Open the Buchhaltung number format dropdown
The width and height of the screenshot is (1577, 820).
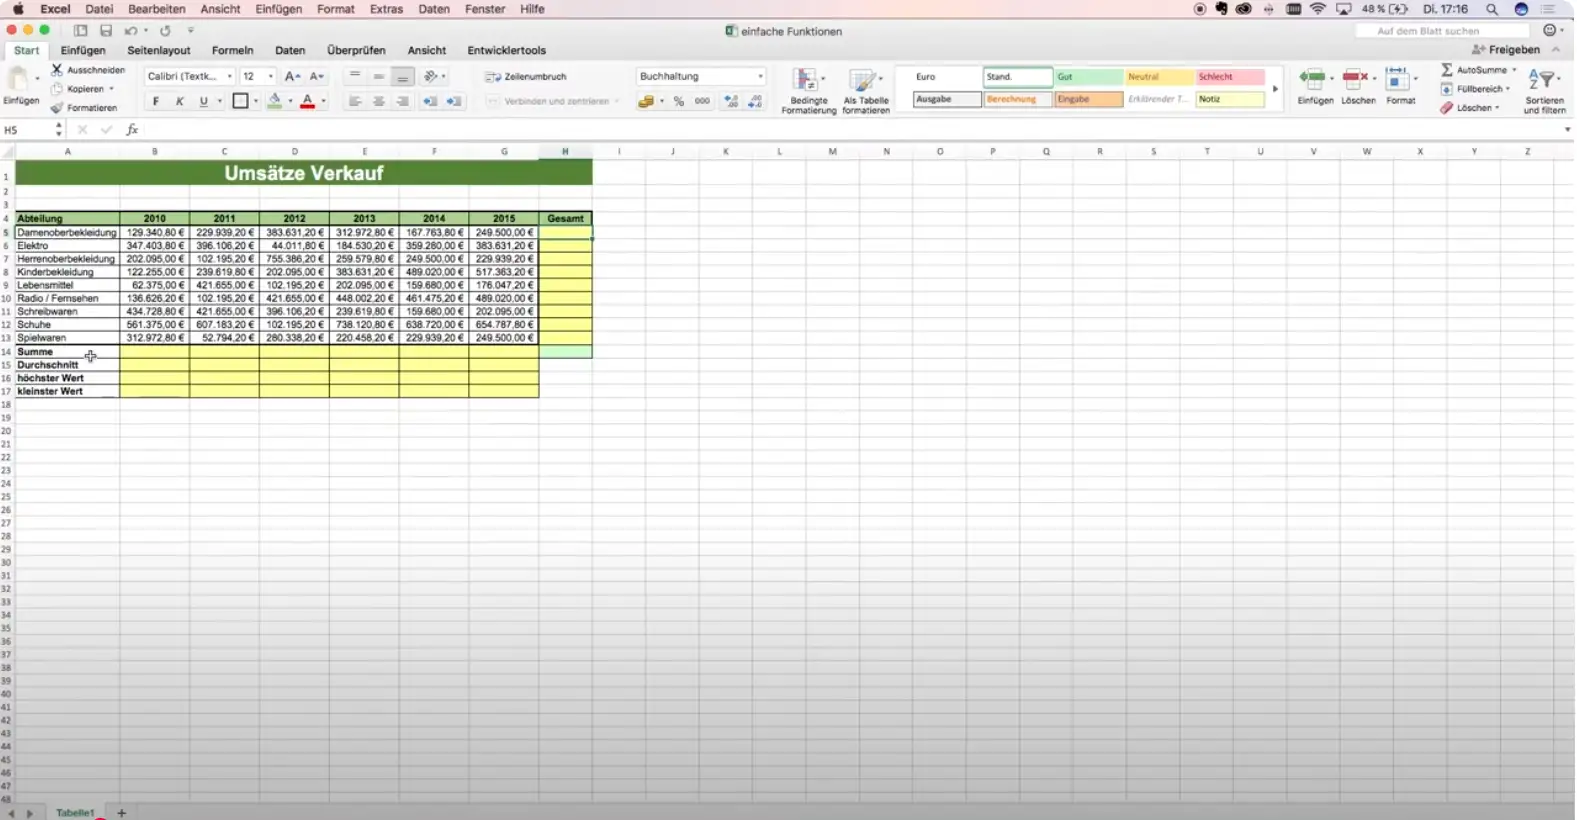pos(700,77)
